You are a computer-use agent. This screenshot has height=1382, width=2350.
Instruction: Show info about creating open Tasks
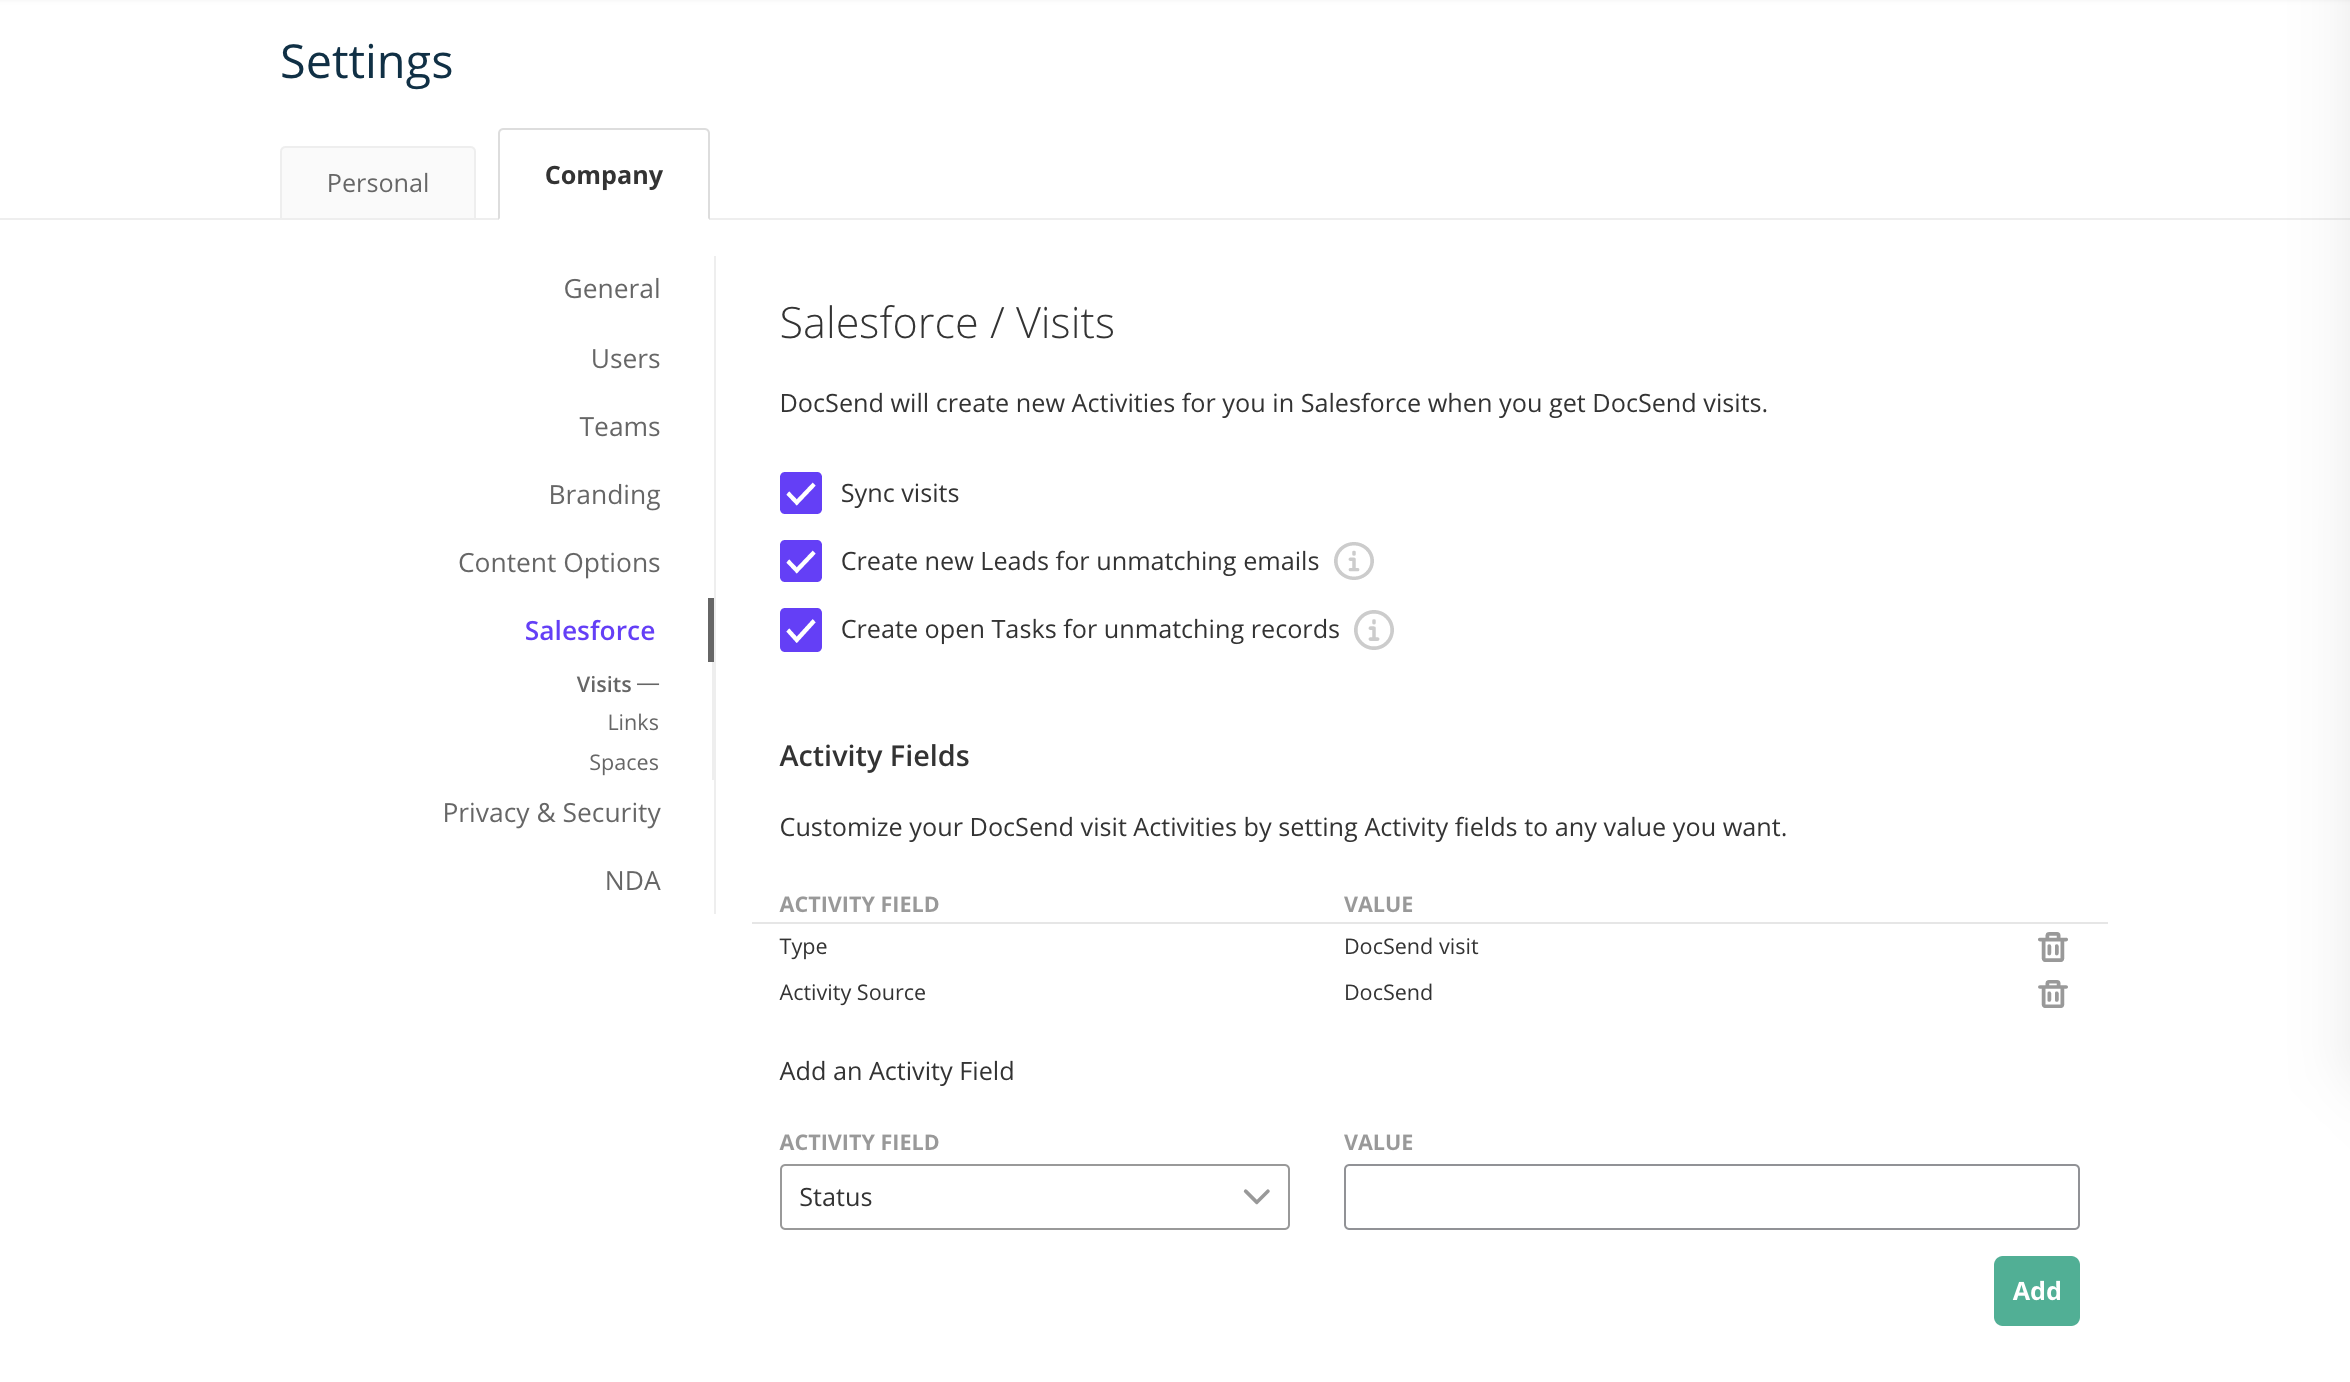click(1374, 630)
